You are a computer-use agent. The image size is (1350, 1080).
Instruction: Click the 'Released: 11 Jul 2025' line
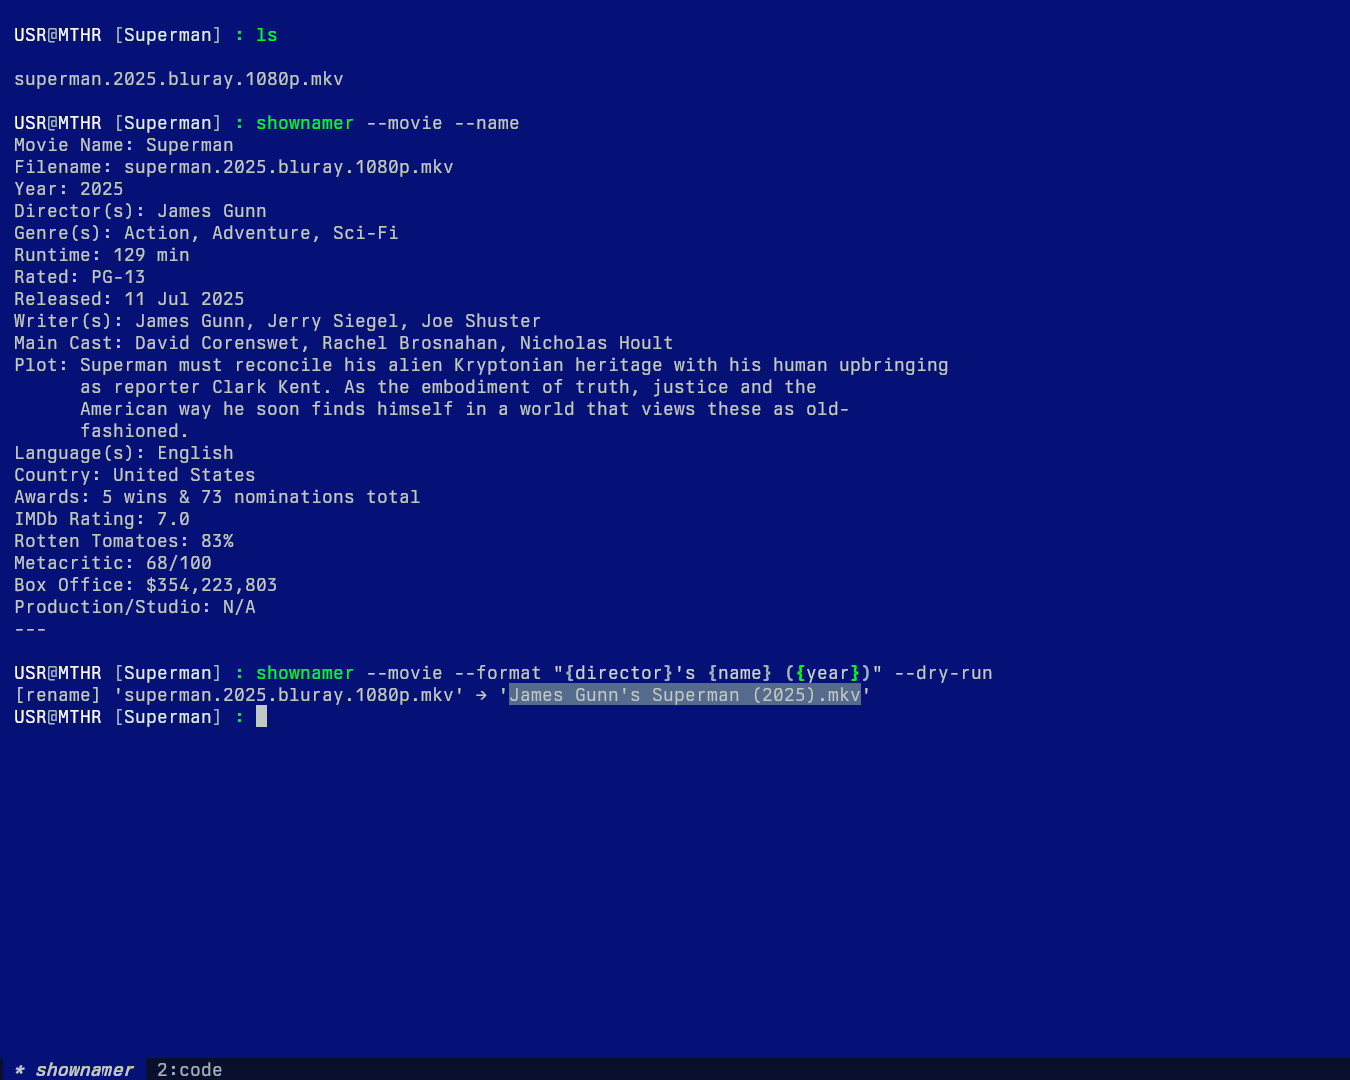coord(129,299)
